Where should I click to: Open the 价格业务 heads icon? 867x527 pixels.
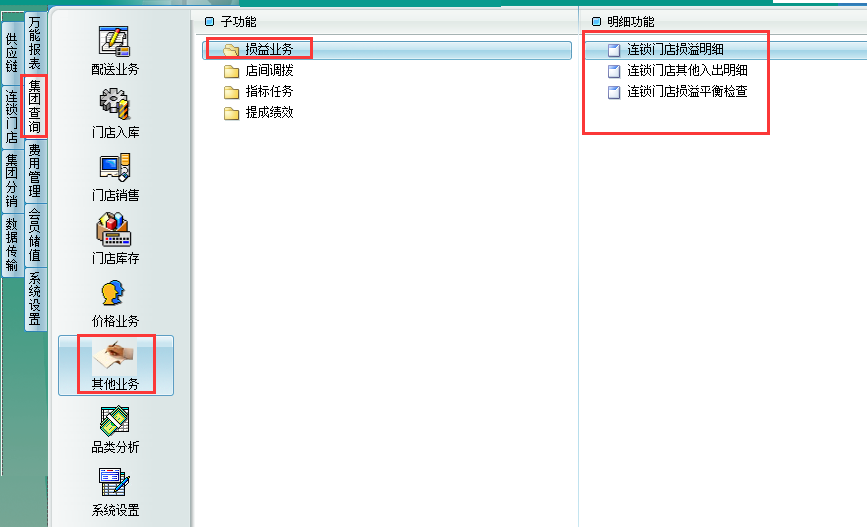pyautogui.click(x=113, y=293)
